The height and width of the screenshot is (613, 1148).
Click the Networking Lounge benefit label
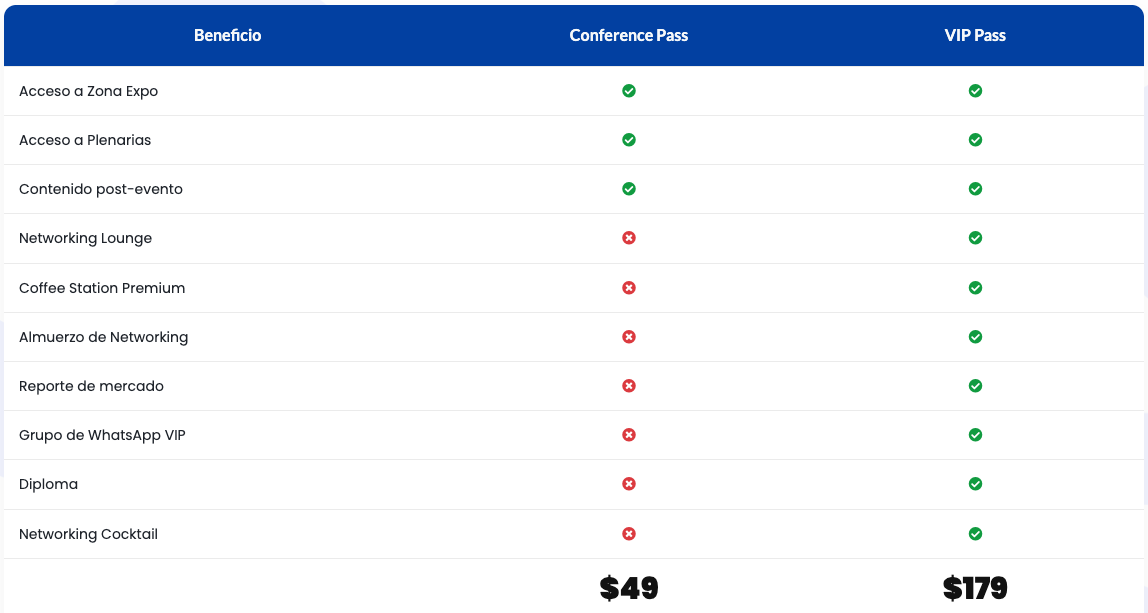(86, 238)
